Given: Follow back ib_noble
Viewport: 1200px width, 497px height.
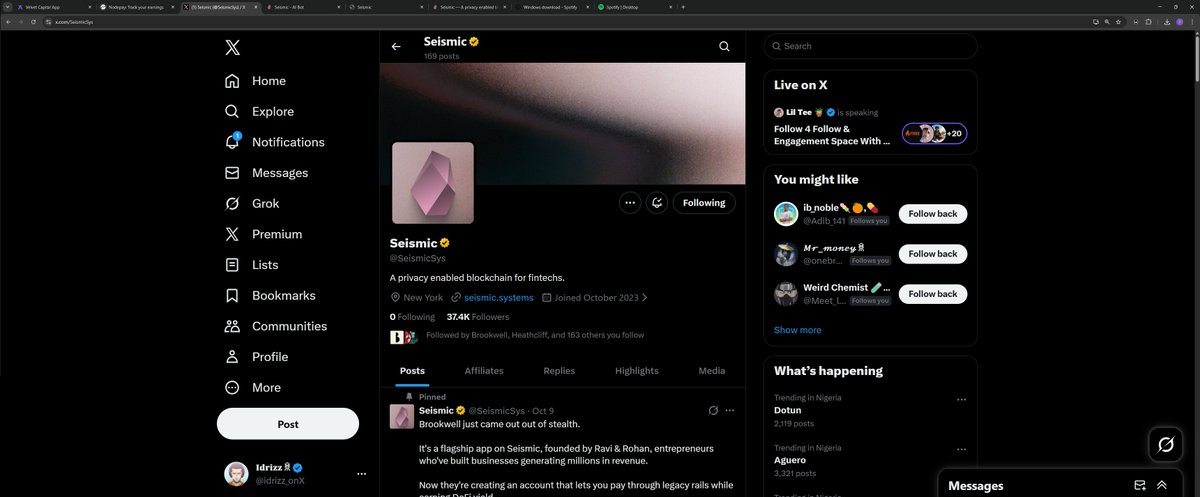Looking at the screenshot, I should coord(932,214).
